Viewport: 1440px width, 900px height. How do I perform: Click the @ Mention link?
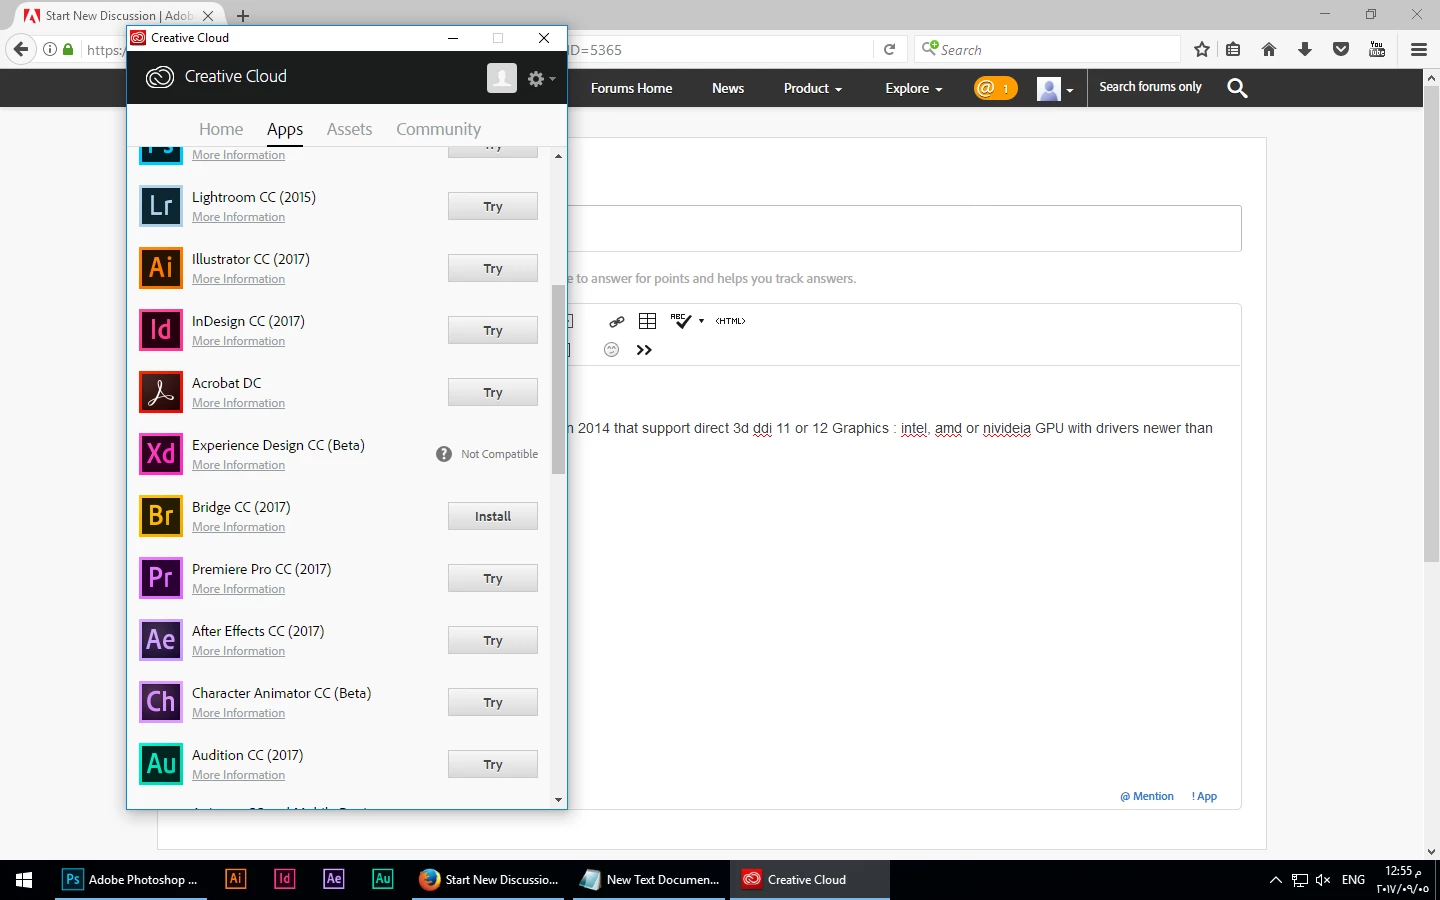(1147, 797)
